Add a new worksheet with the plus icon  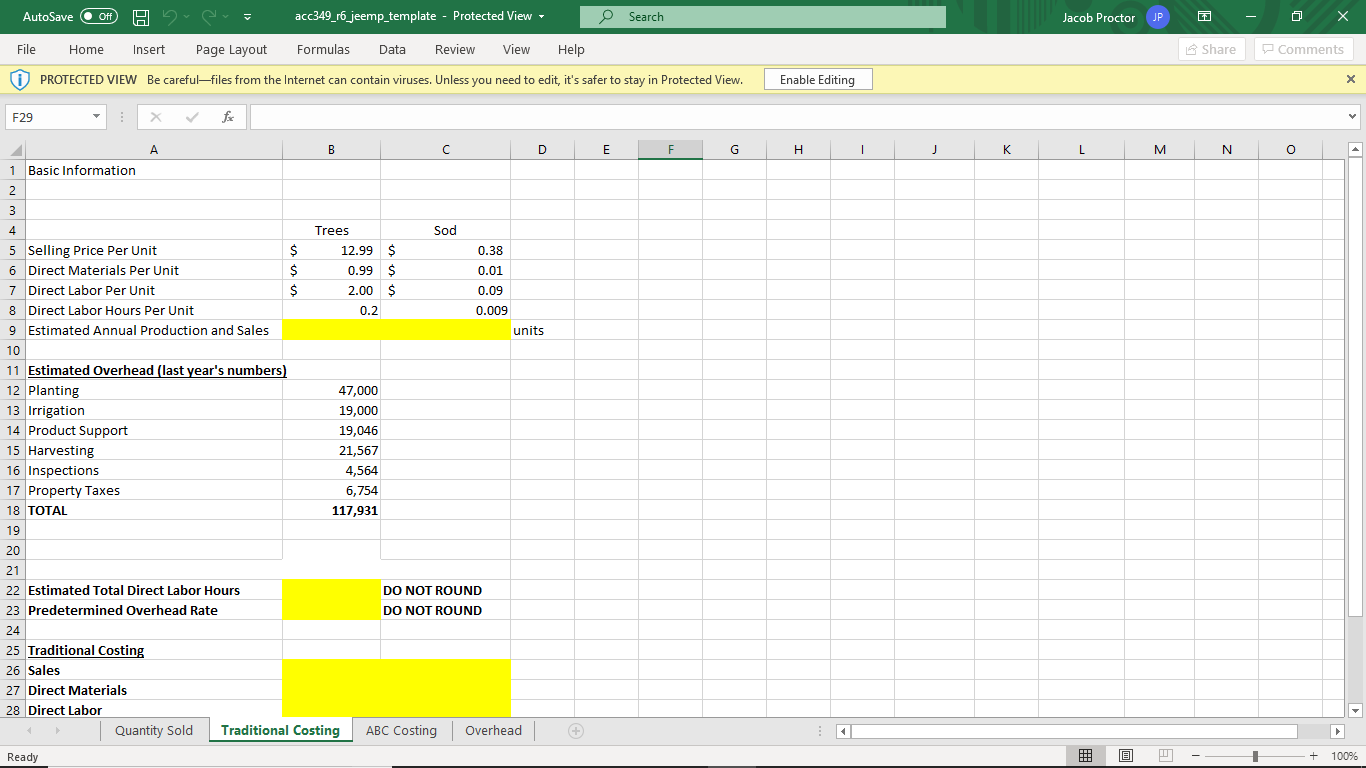(575, 731)
